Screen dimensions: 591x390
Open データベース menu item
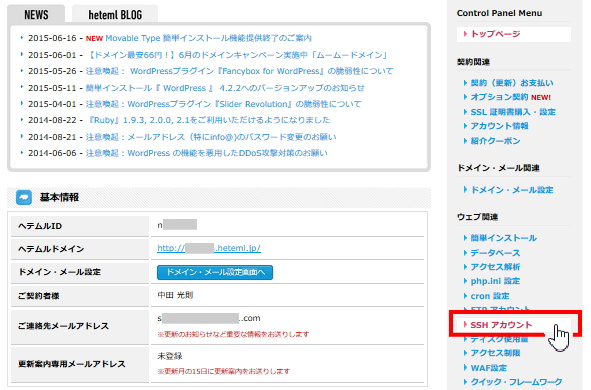coord(495,253)
